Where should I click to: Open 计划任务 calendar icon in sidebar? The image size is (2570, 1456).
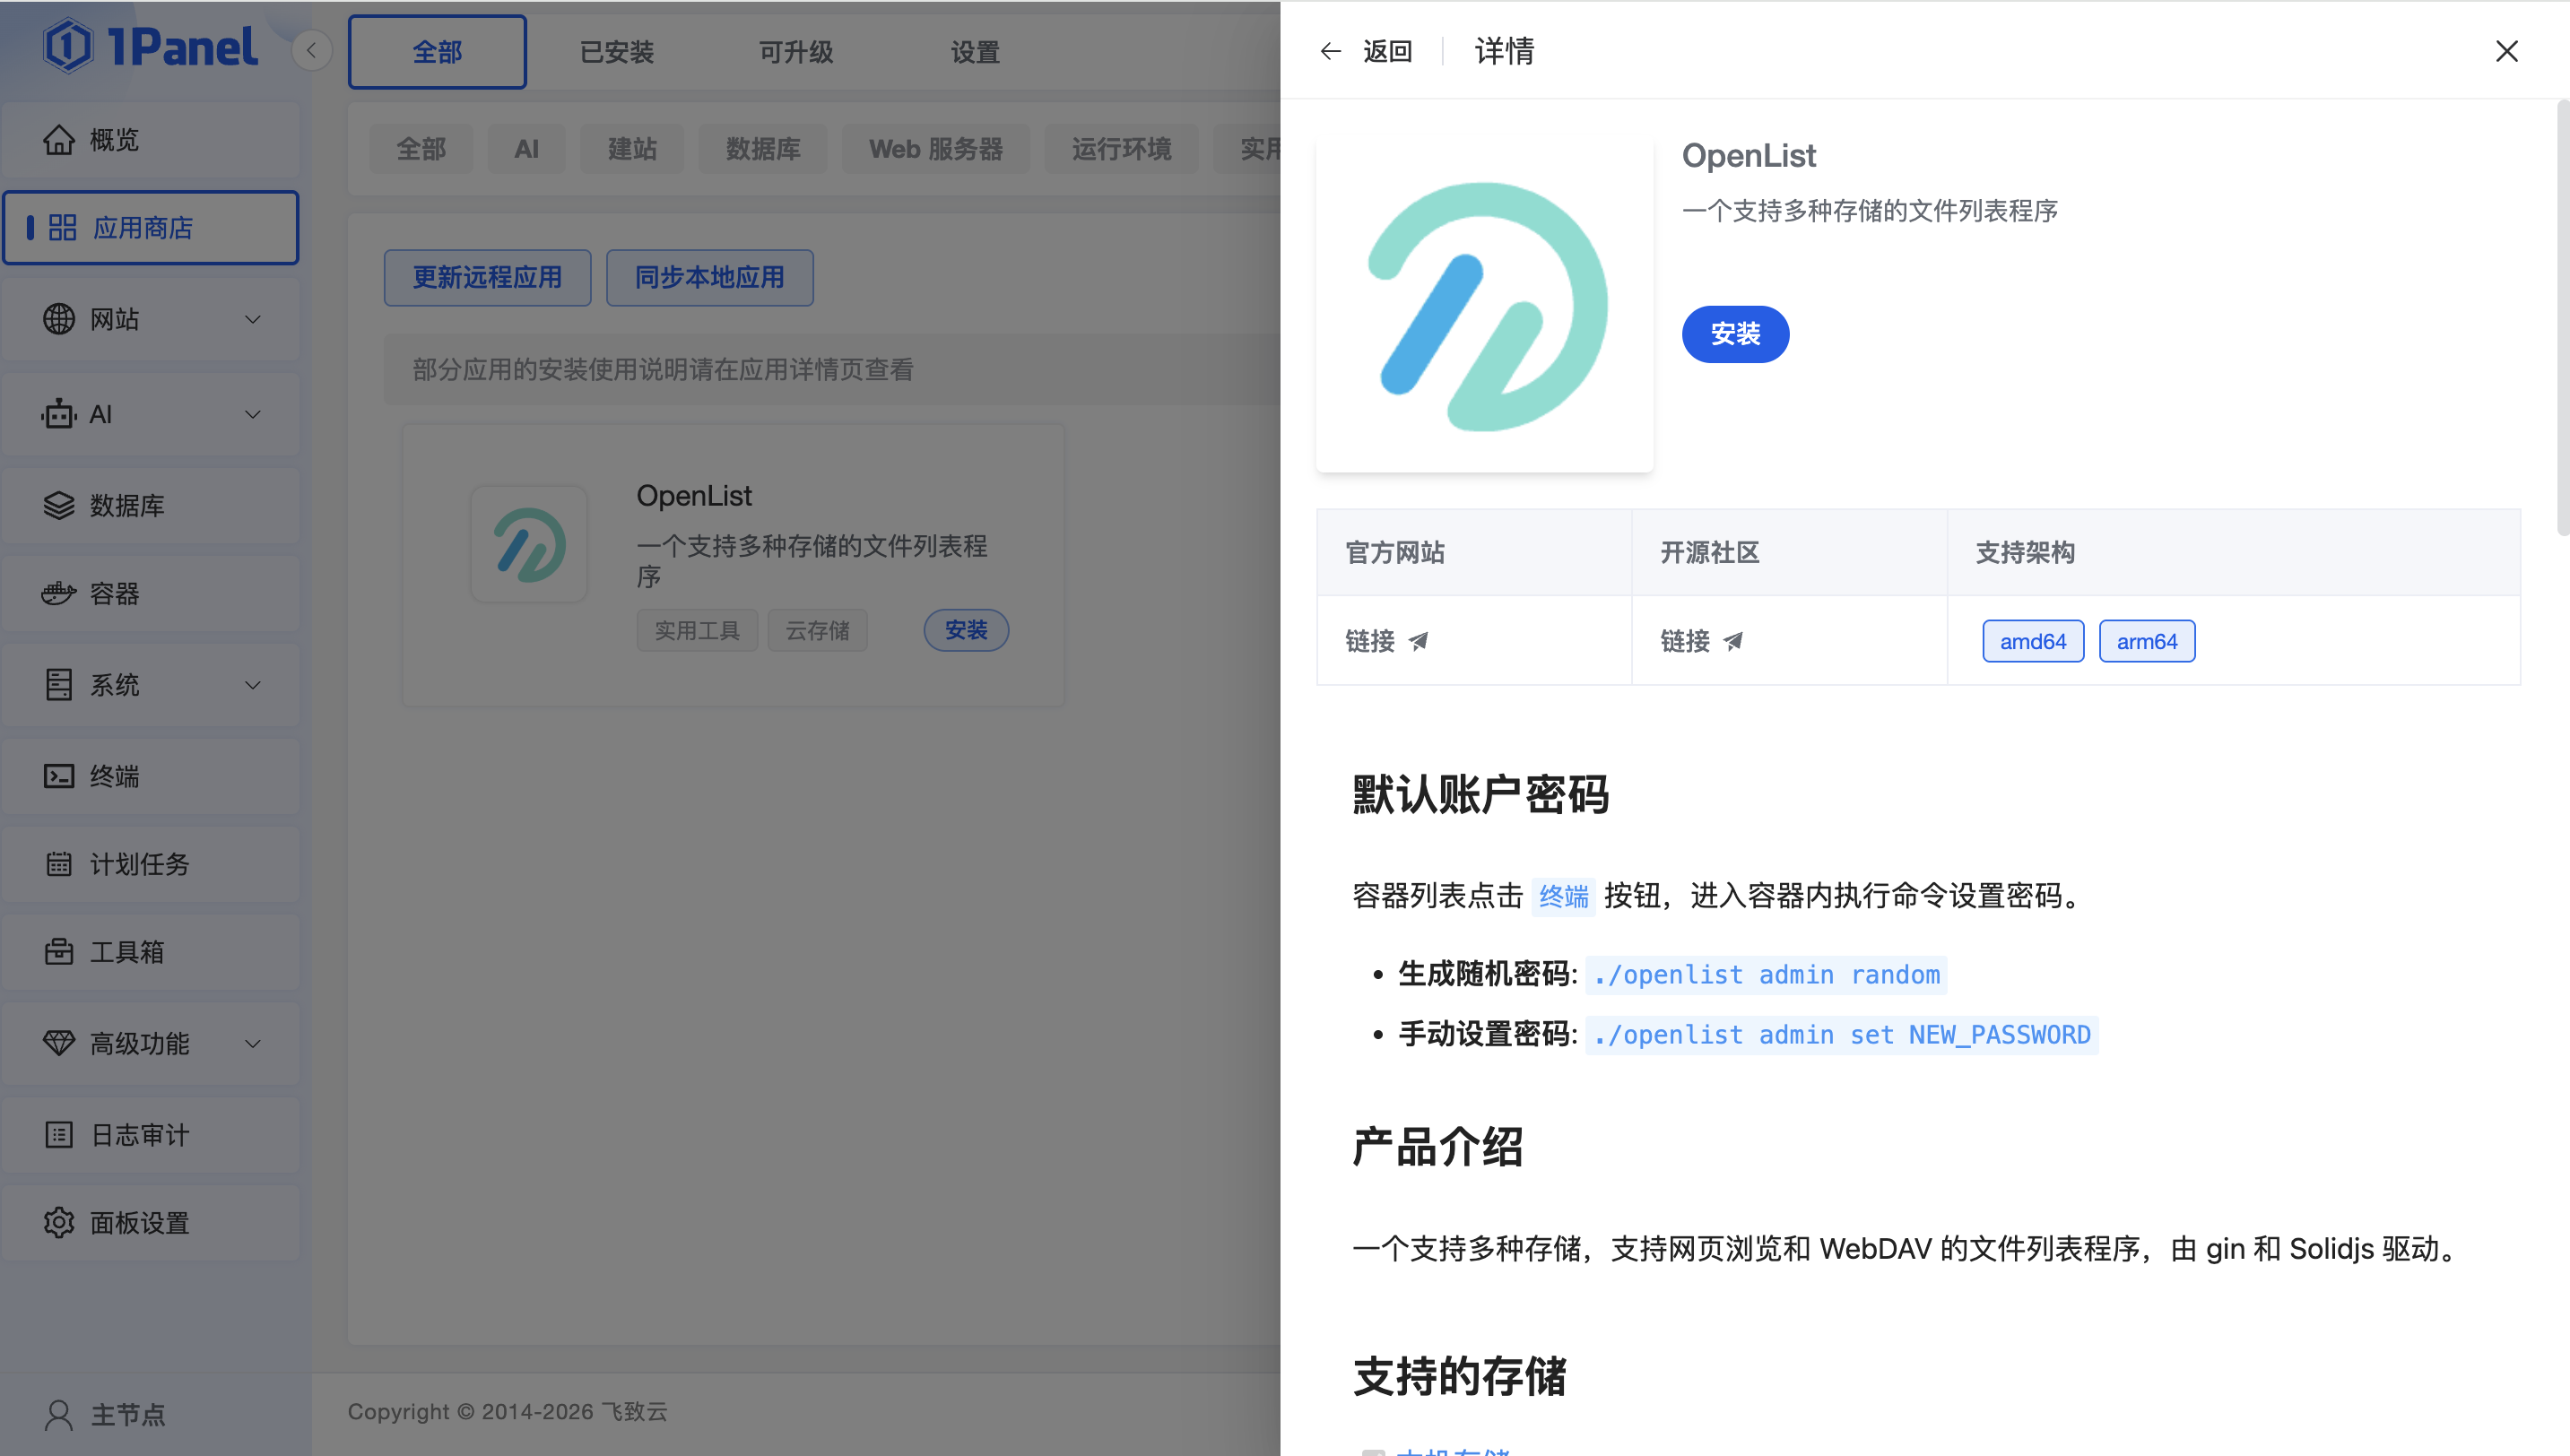(x=59, y=864)
